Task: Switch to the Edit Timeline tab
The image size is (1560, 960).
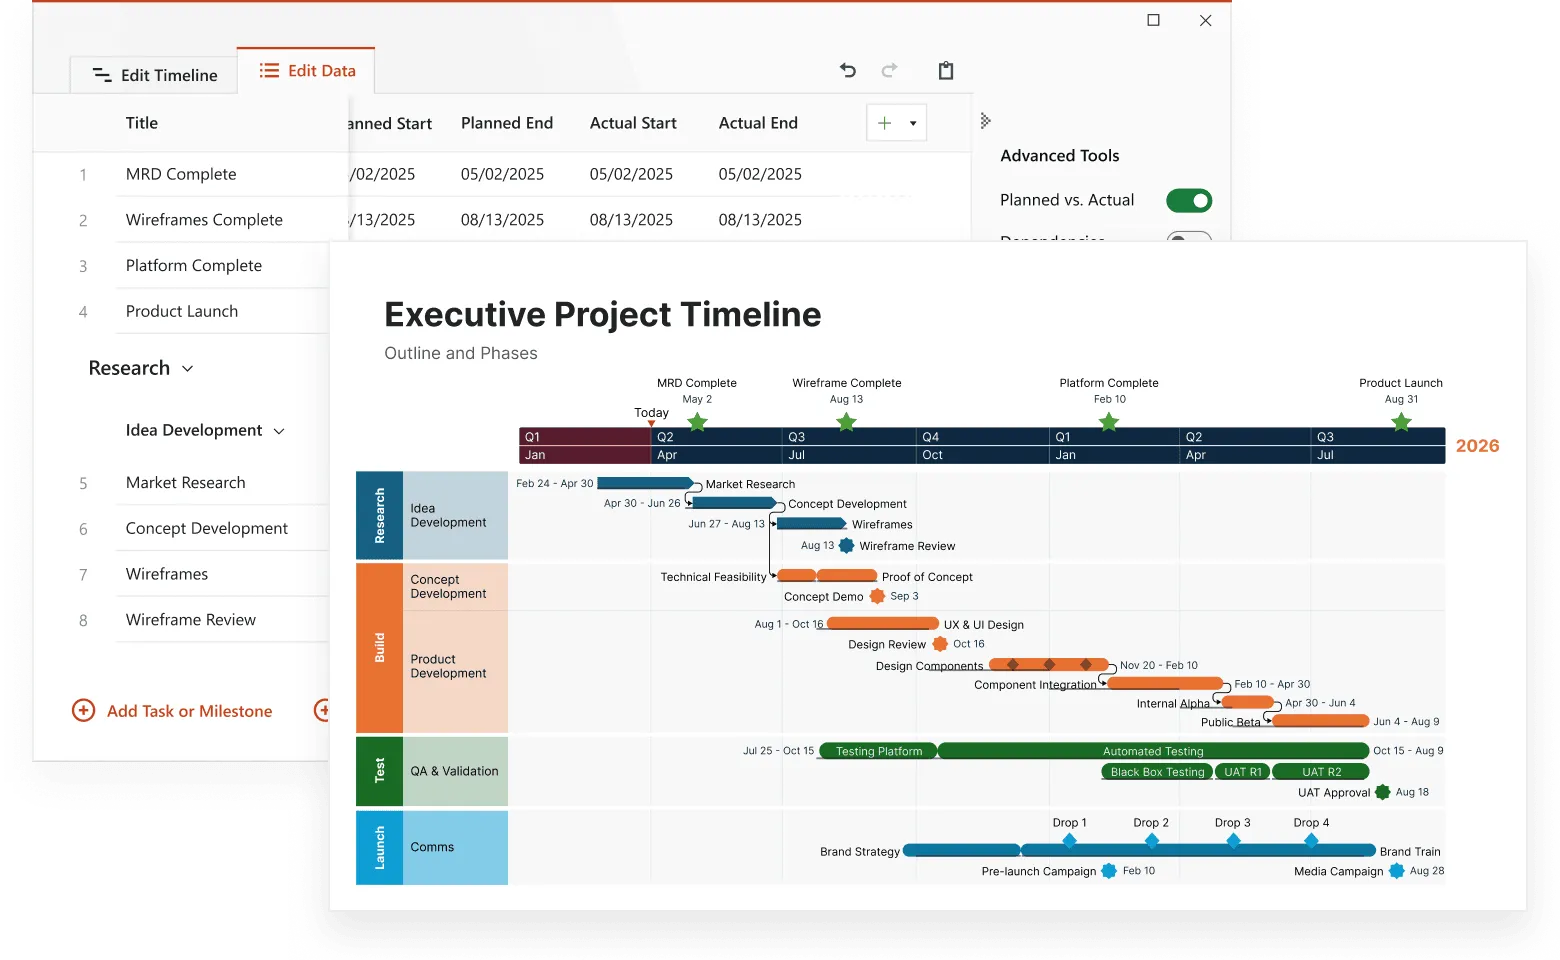Action: pos(168,74)
